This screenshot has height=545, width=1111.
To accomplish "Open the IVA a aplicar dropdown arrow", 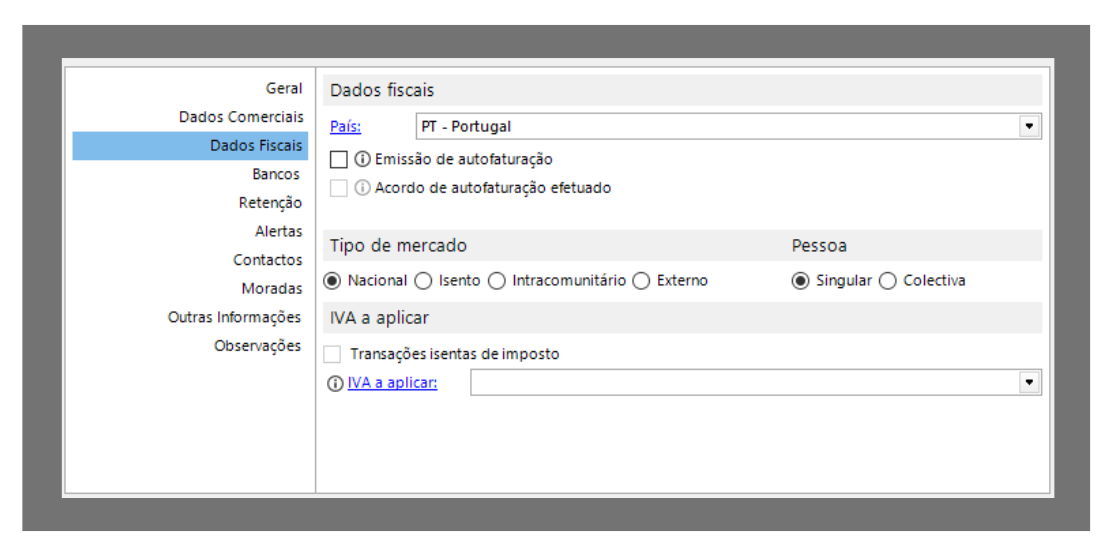I will (1029, 383).
